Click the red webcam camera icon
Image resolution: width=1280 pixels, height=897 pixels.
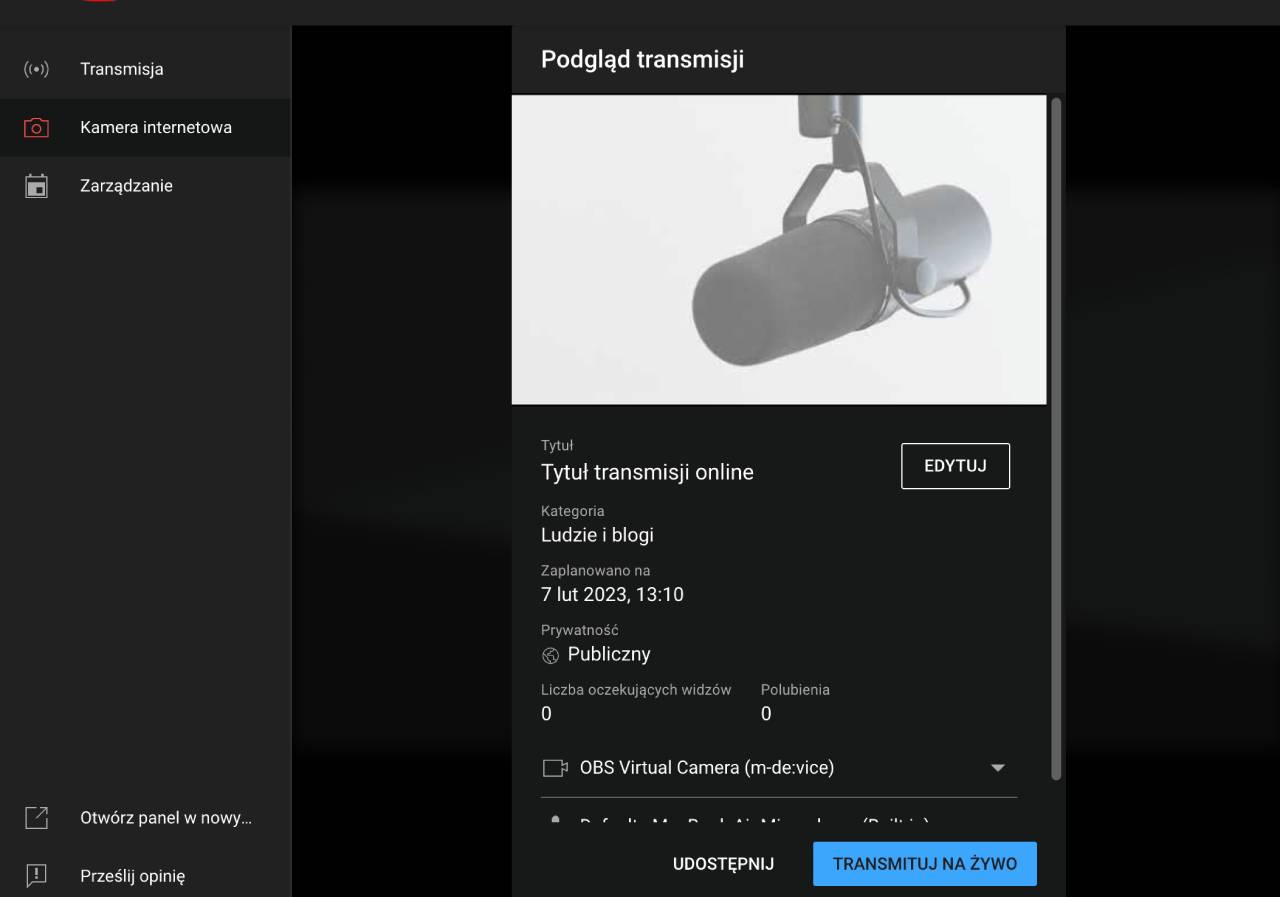pyautogui.click(x=36, y=128)
